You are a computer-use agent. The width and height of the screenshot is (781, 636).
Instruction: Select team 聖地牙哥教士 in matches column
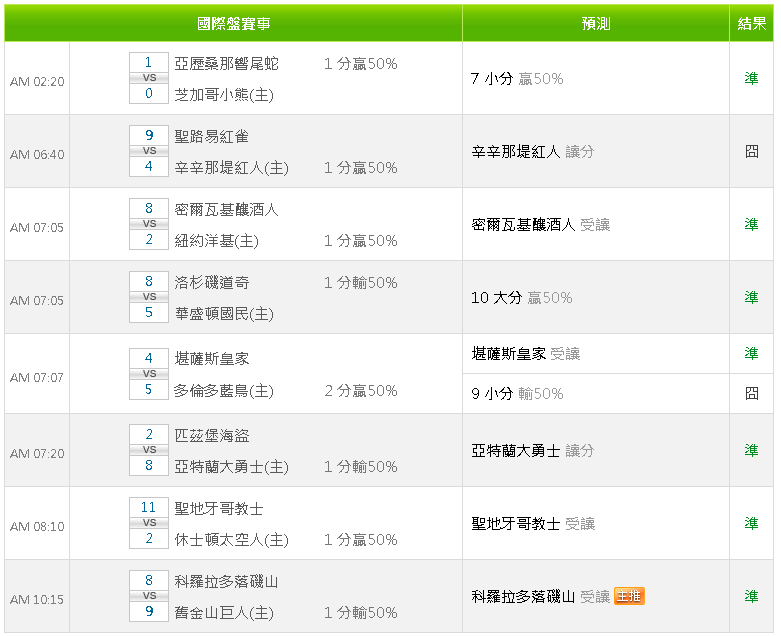pyautogui.click(x=219, y=509)
